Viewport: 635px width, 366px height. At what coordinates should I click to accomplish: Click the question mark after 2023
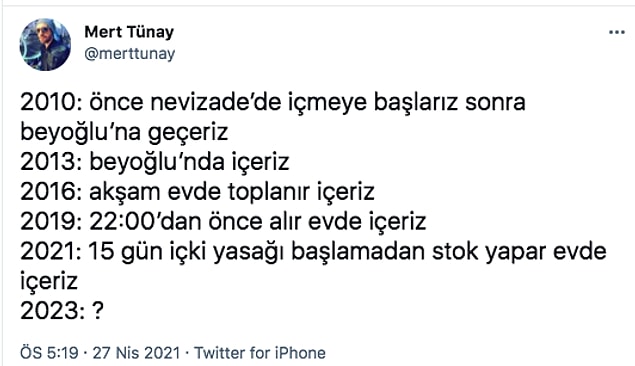click(x=98, y=311)
